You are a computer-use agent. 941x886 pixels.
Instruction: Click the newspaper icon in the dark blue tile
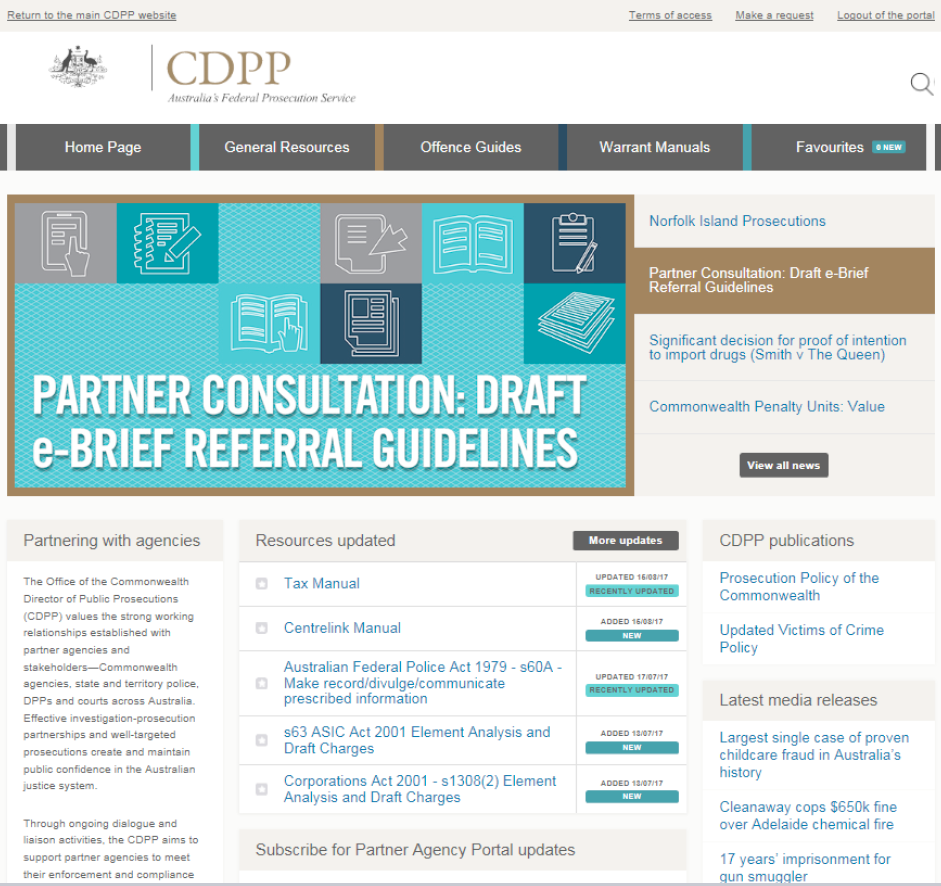371,323
